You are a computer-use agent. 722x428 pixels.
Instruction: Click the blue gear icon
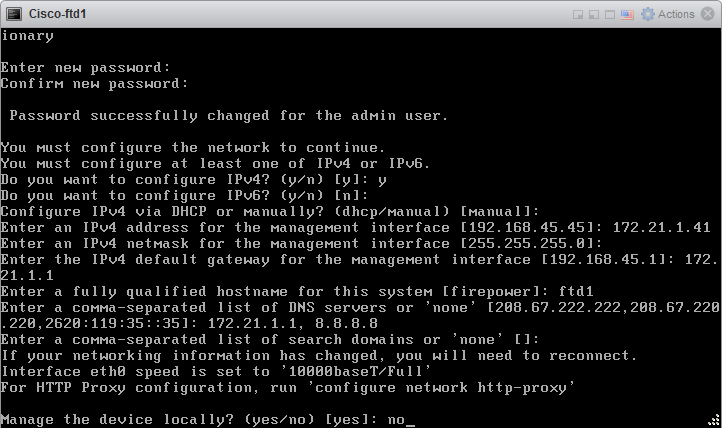647,14
